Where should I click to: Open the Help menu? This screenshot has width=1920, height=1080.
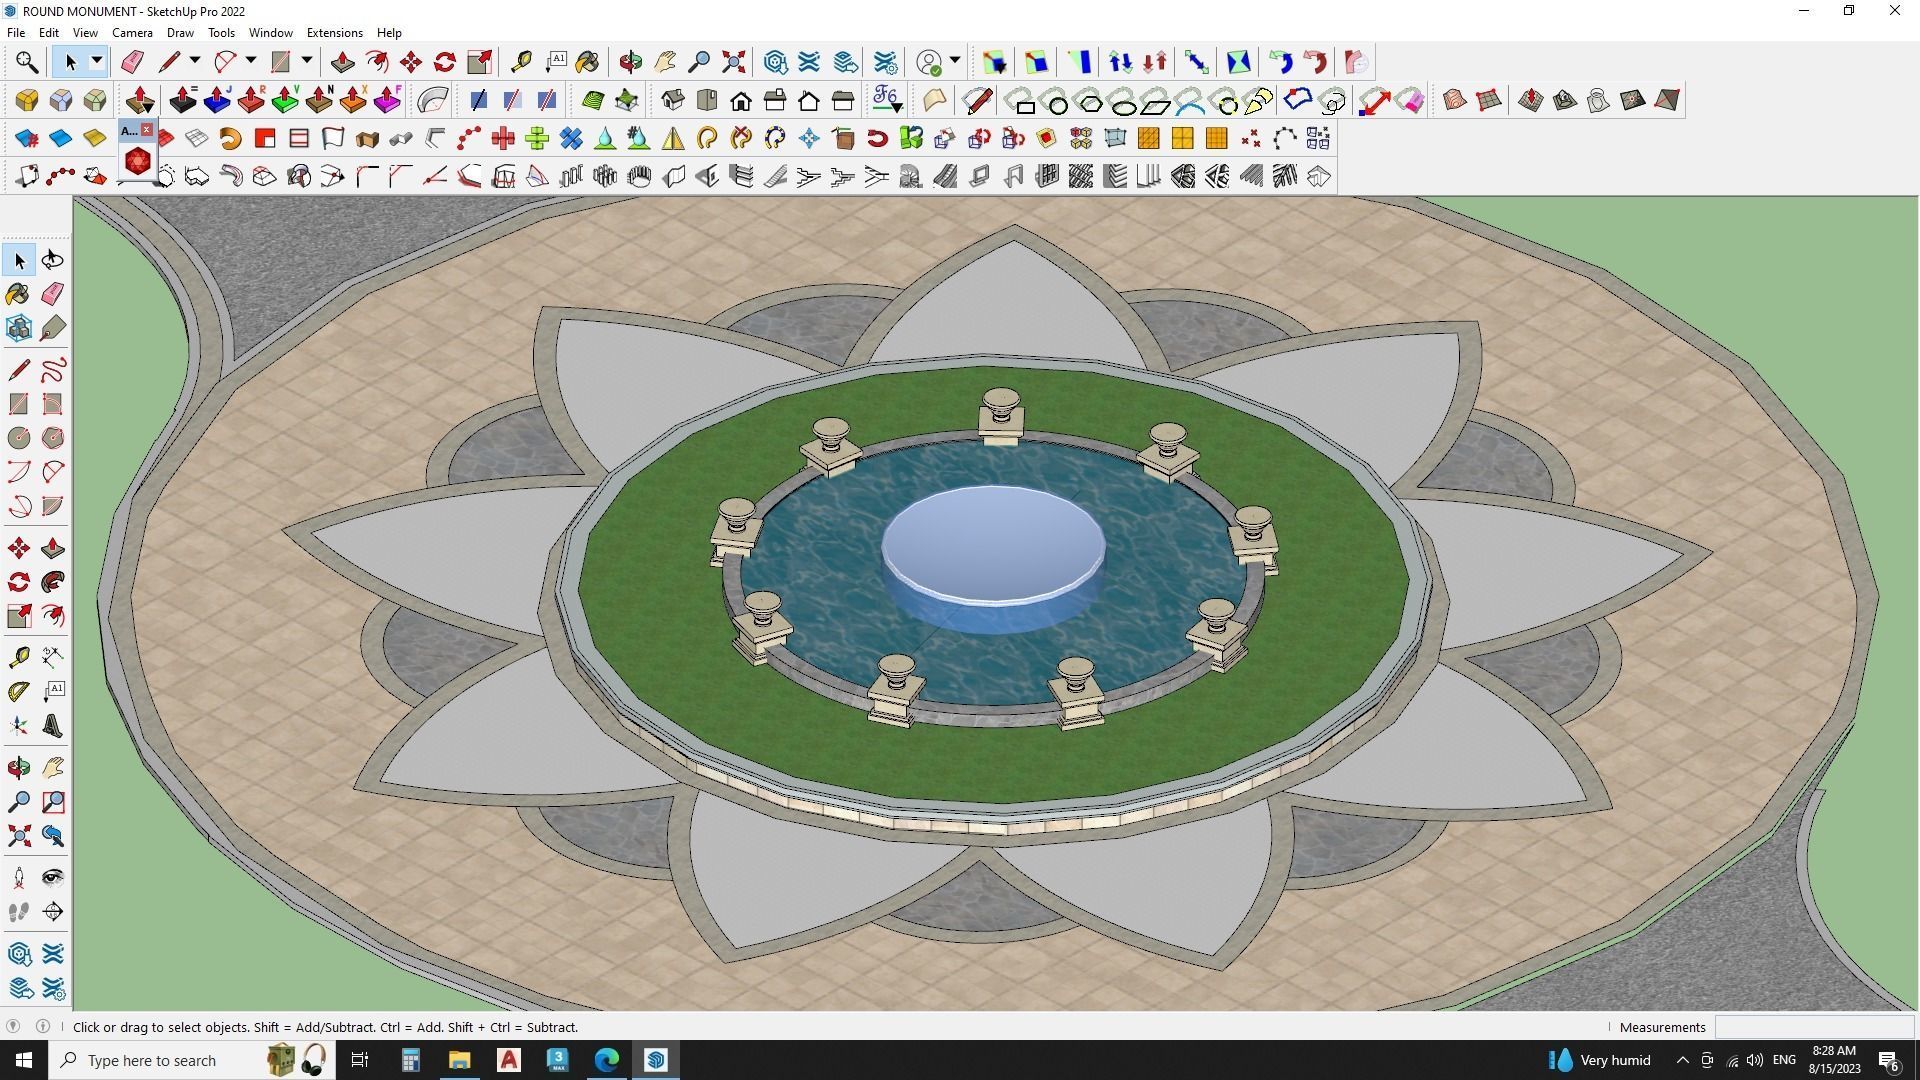389,32
